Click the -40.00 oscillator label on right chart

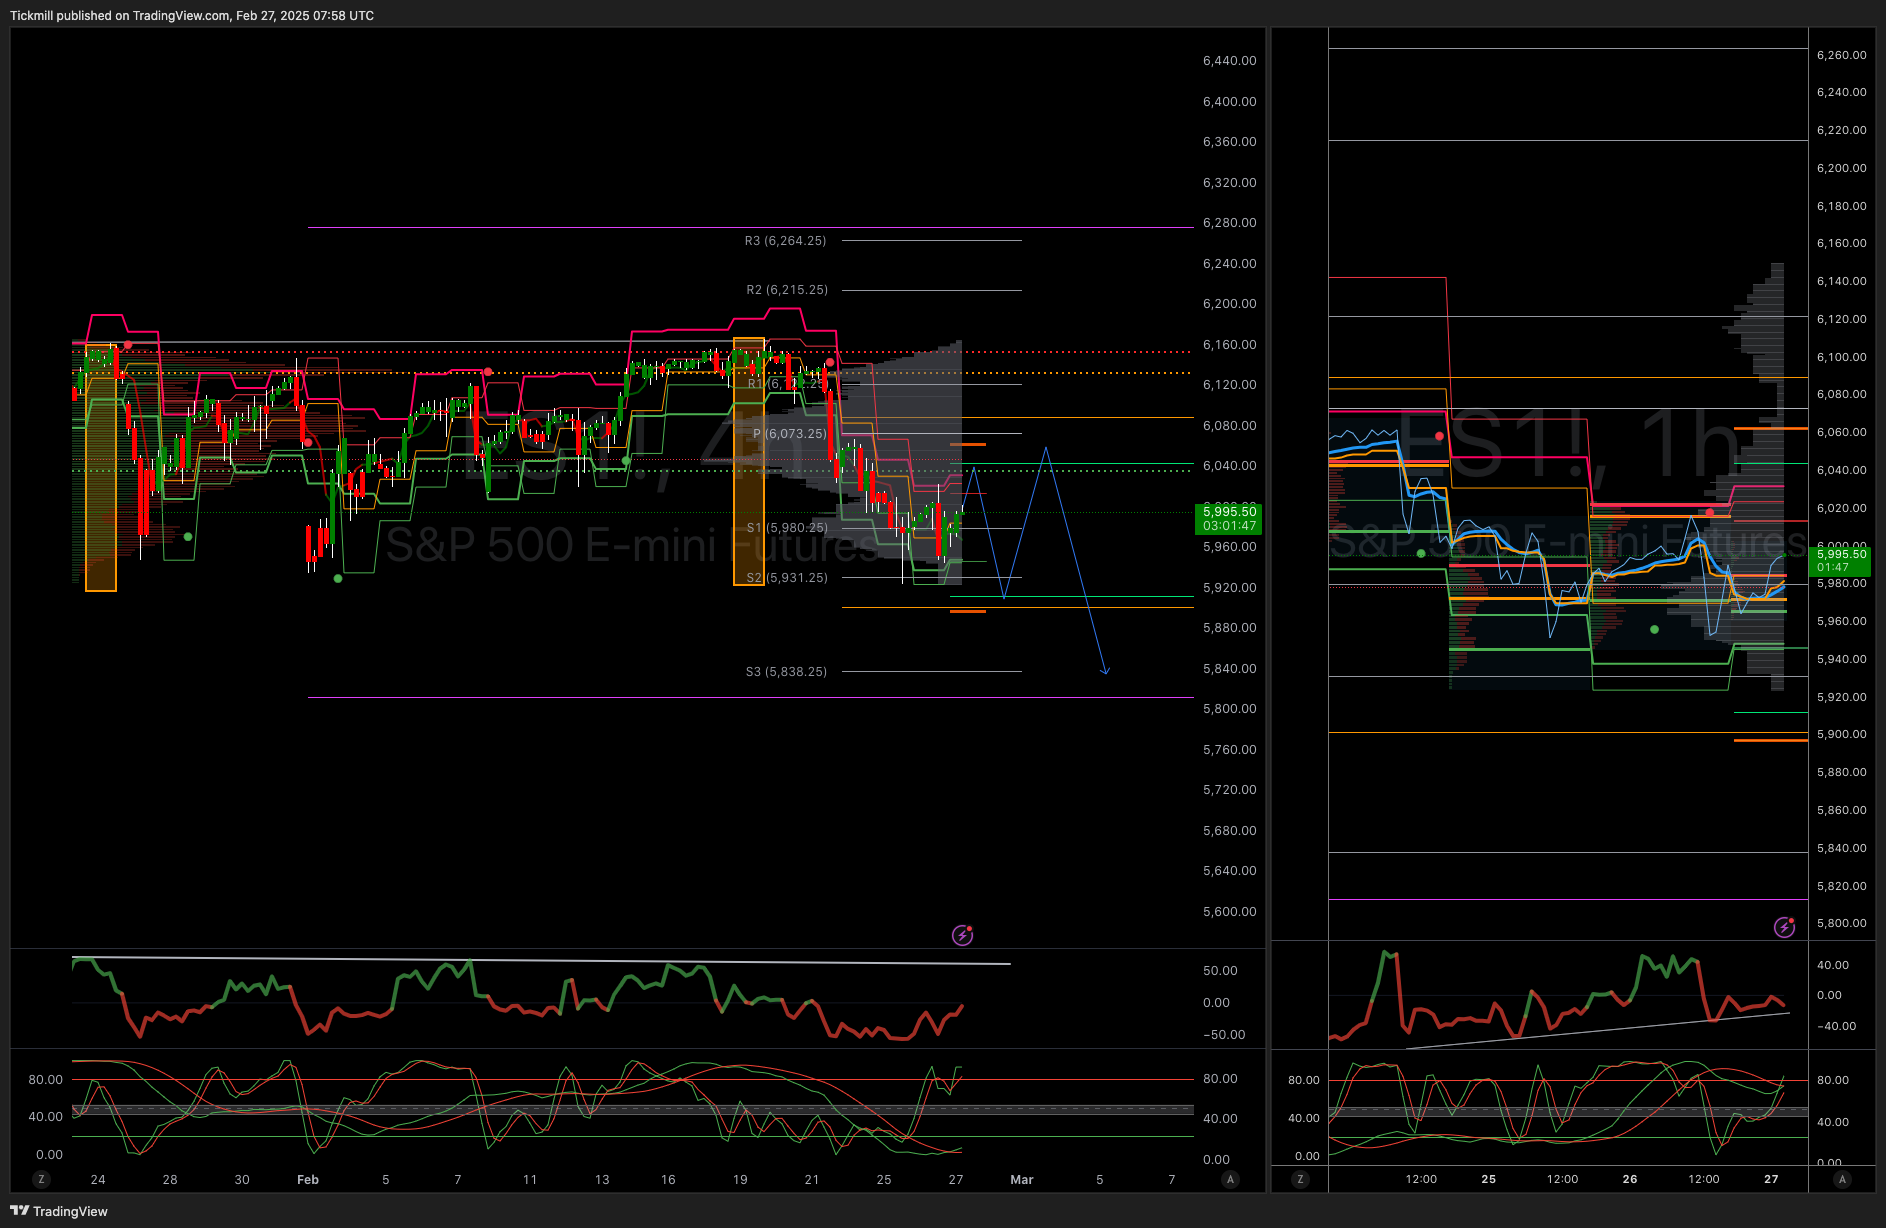tap(1836, 1026)
